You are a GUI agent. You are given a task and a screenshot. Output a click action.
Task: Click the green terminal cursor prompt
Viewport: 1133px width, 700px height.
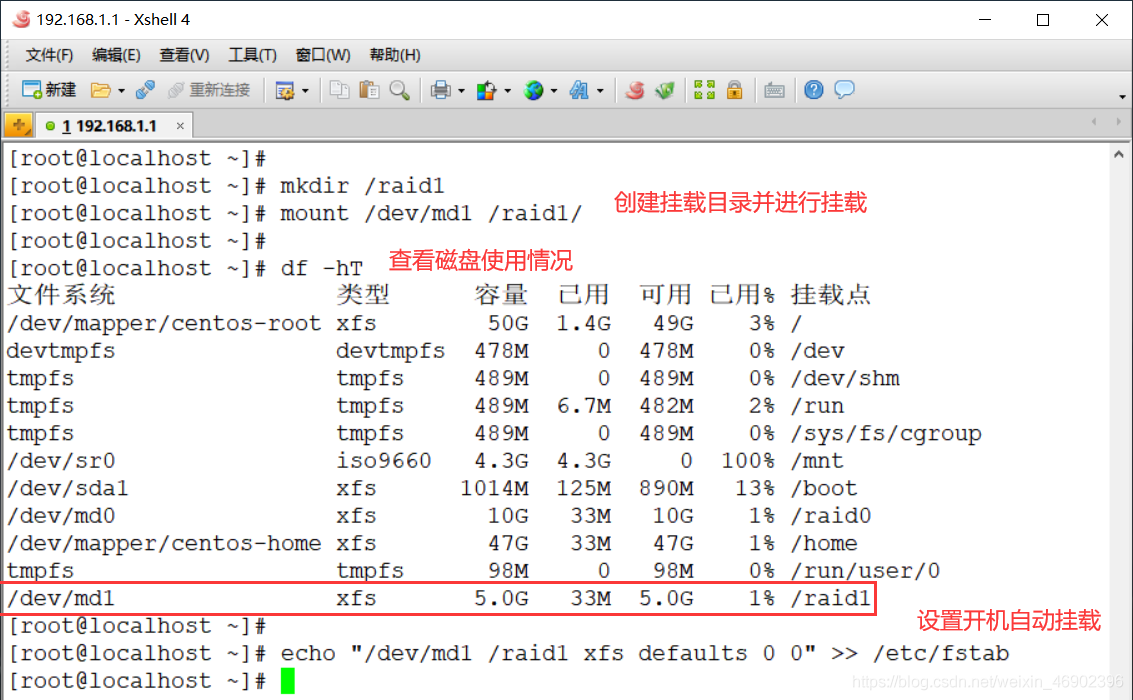pos(288,680)
